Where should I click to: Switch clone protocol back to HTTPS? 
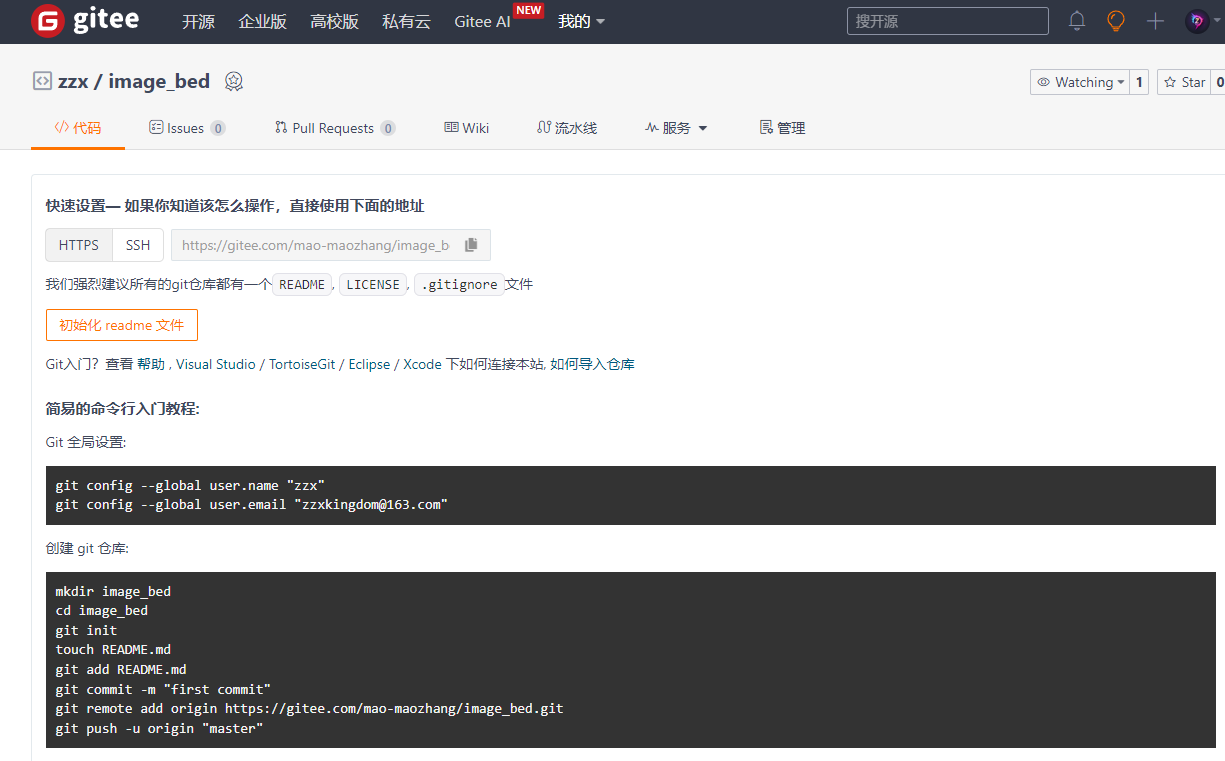[78, 244]
